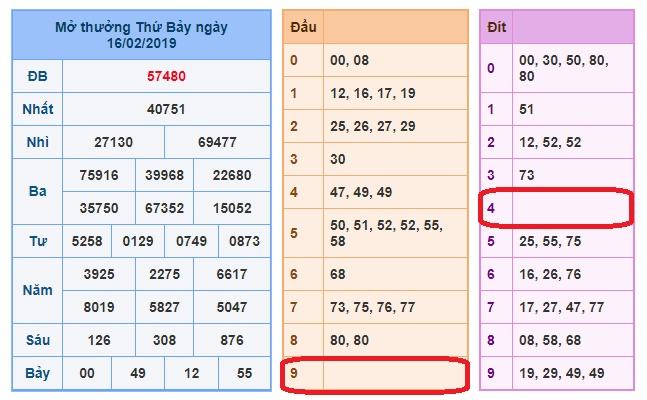This screenshot has height=400, width=647.
Task: Select the Sáu prize number 308
Action: tap(165, 340)
